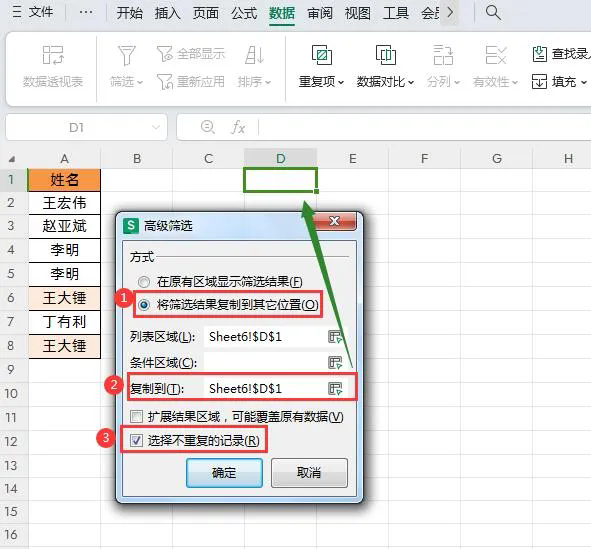Switch to the 视图 tab
Image resolution: width=591 pixels, height=549 pixels.
(358, 13)
